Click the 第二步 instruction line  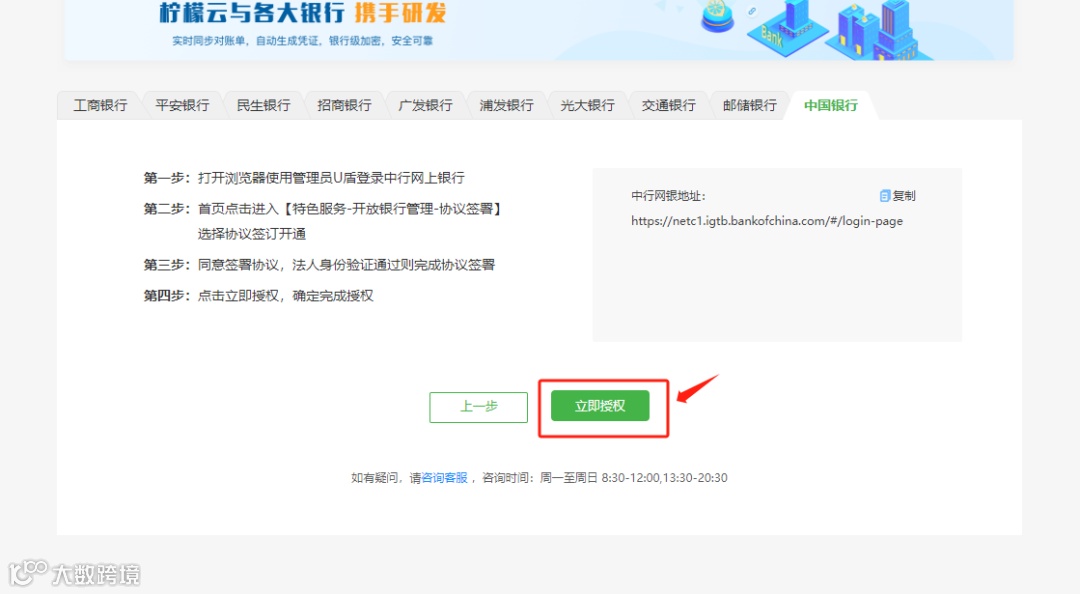pyautogui.click(x=322, y=209)
